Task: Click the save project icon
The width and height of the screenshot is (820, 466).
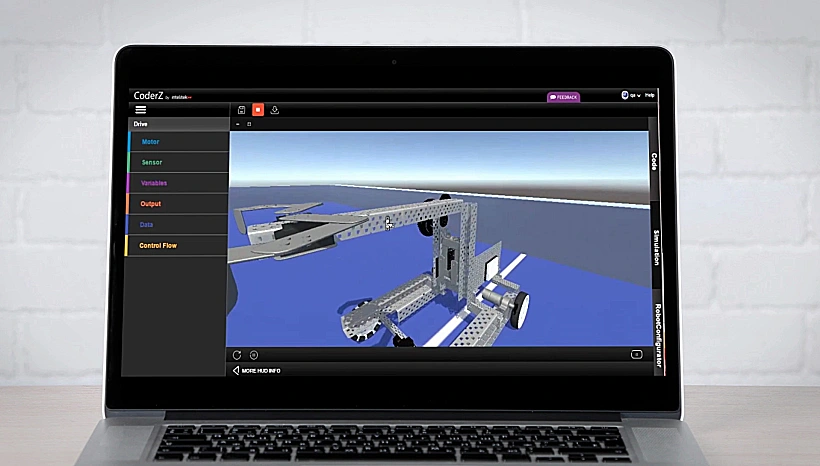Action: [x=241, y=110]
